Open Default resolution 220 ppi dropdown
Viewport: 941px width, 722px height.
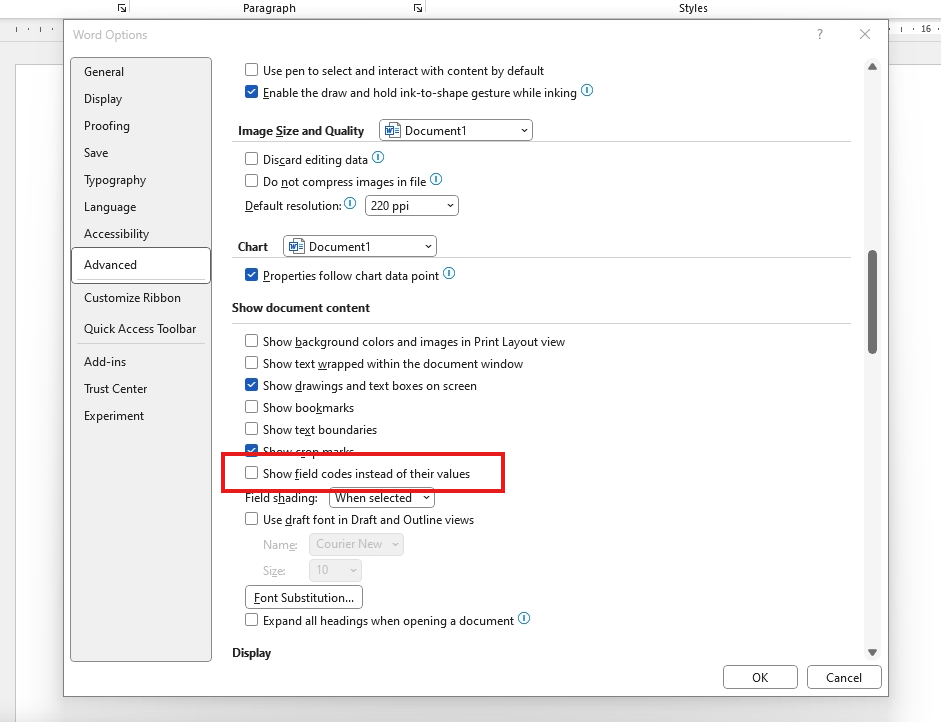412,206
